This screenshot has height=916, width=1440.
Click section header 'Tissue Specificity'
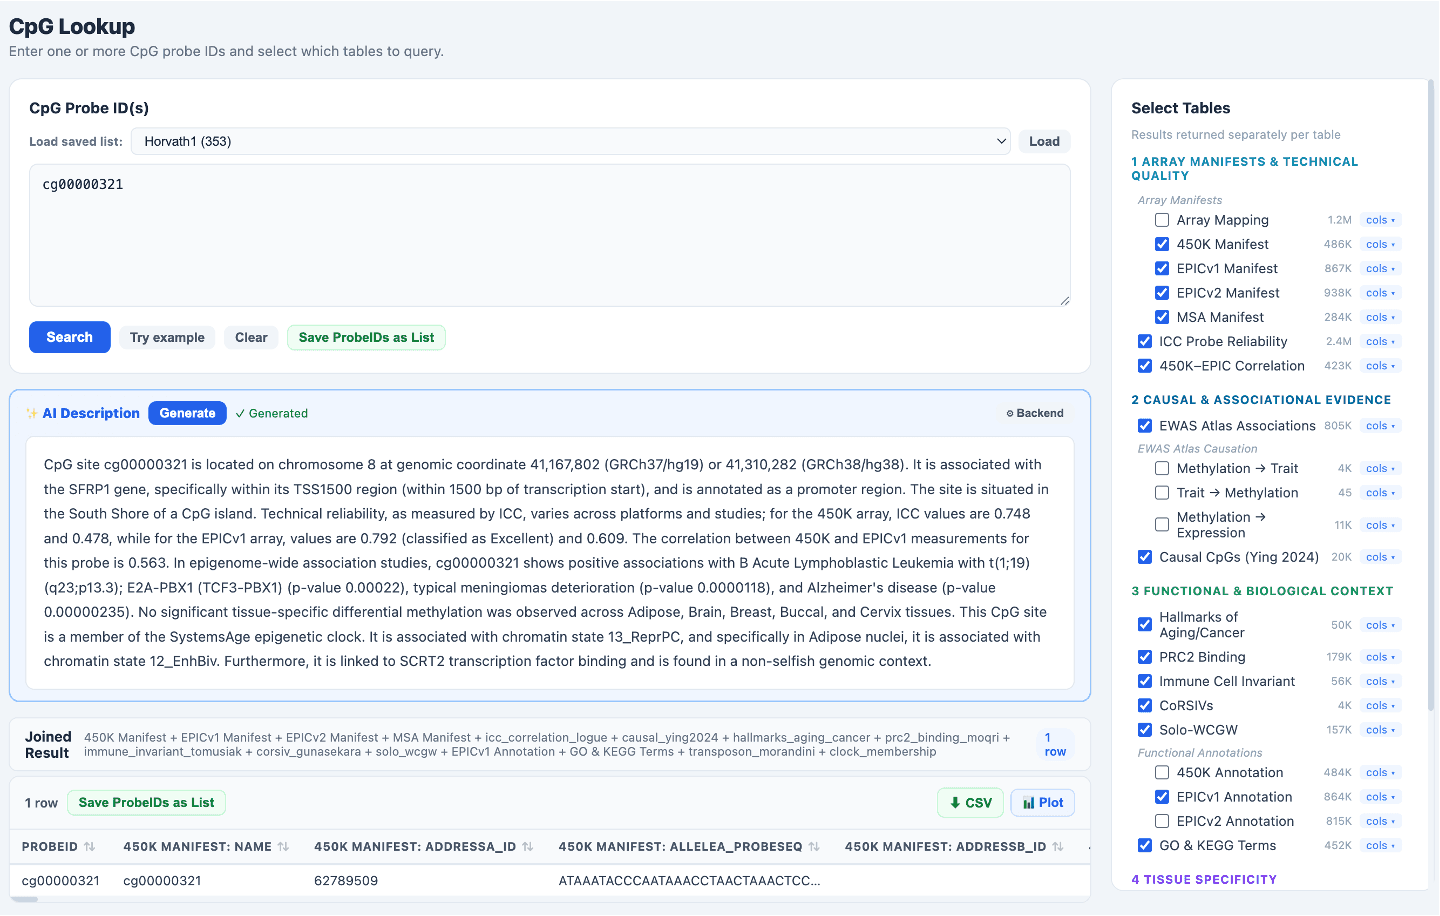(x=1204, y=880)
